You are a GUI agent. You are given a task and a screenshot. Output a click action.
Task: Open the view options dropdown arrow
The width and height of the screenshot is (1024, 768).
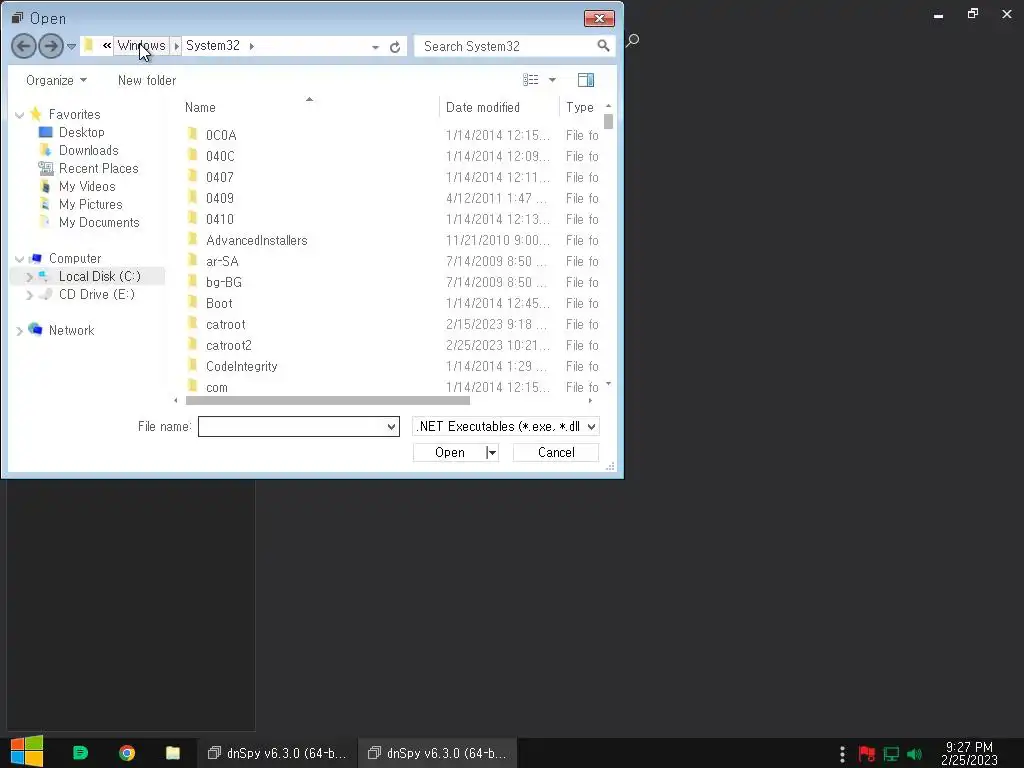point(552,80)
